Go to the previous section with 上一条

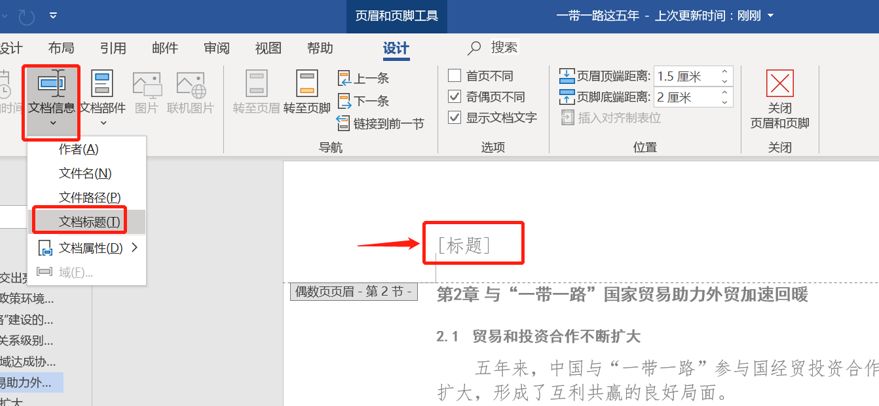(x=363, y=78)
